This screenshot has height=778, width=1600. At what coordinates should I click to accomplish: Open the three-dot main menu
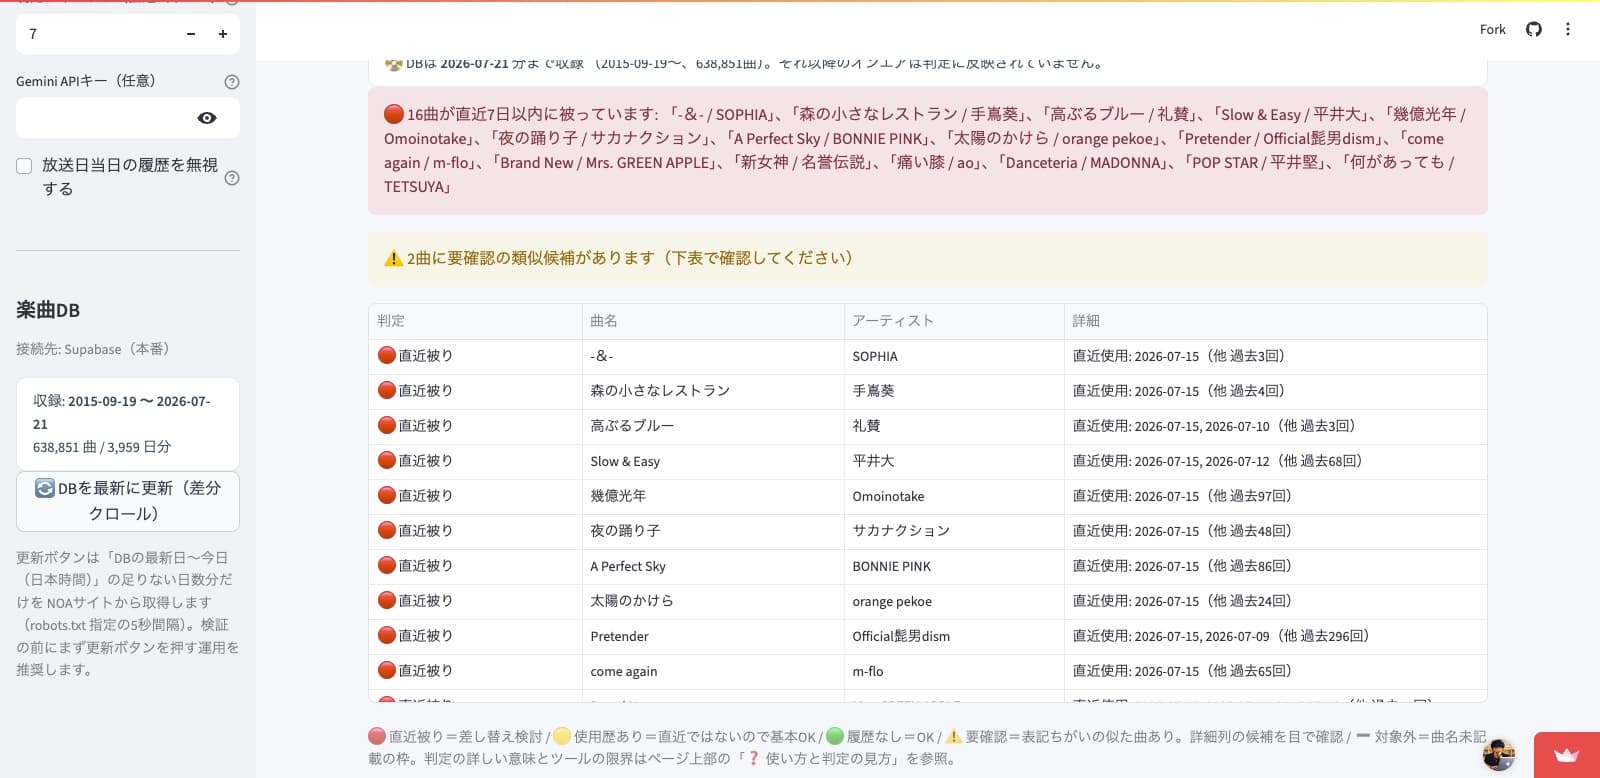[x=1568, y=29]
